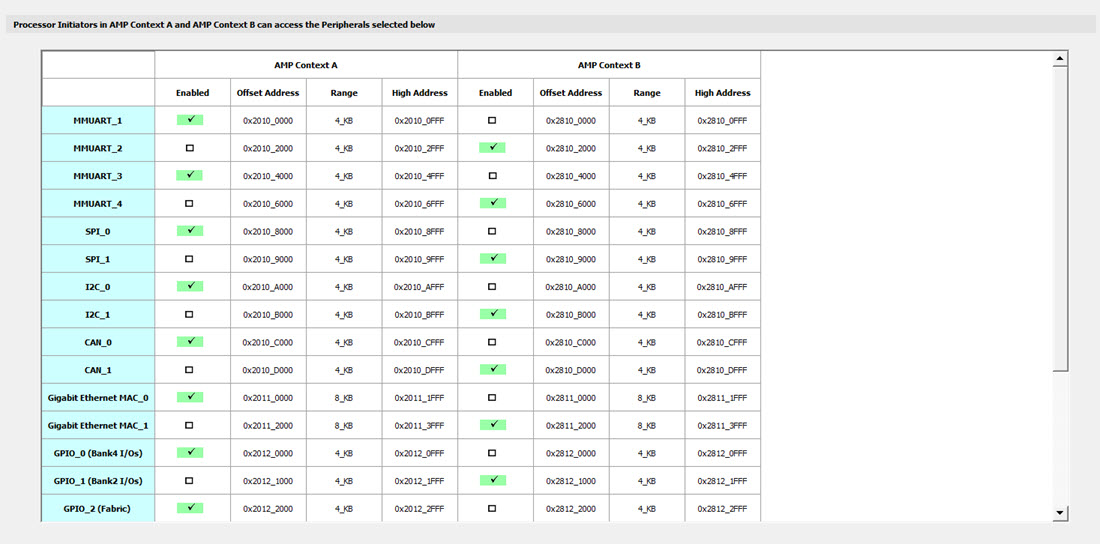This screenshot has width=1100, height=544.
Task: Enable Gigabit Ethernet MAC_0 in Context B
Action: click(492, 397)
